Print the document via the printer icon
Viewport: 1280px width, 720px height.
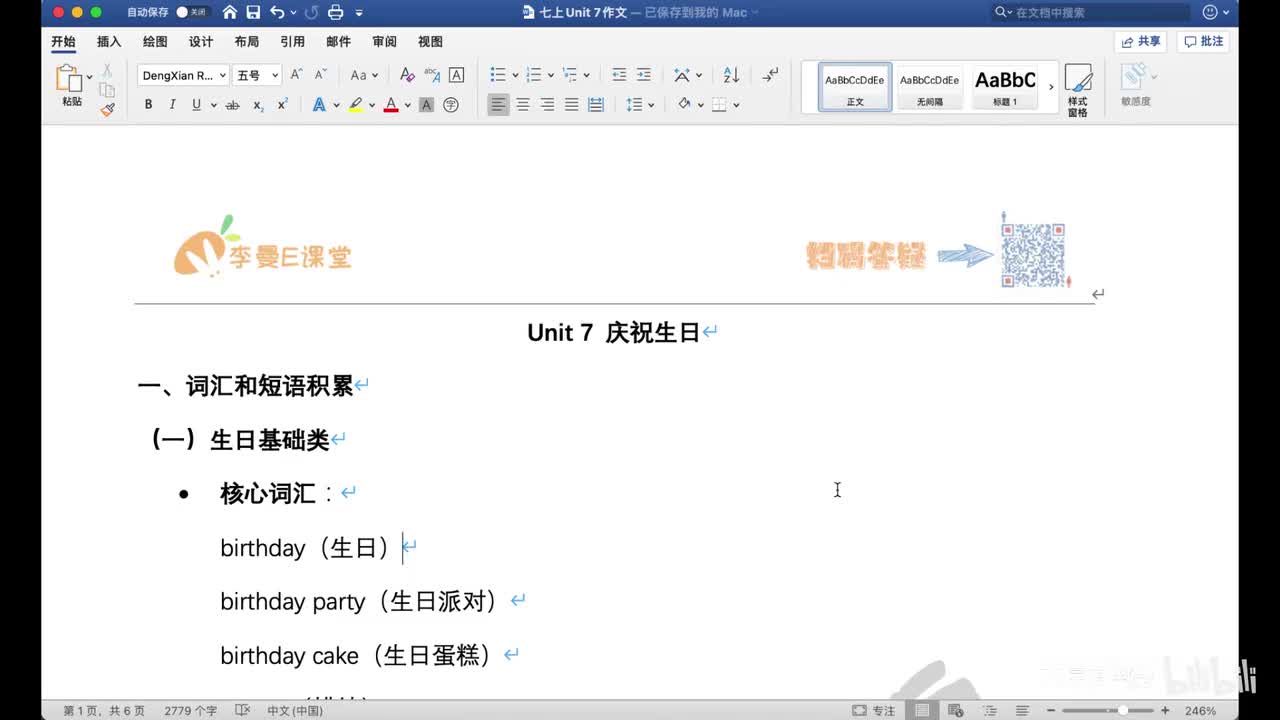[335, 12]
